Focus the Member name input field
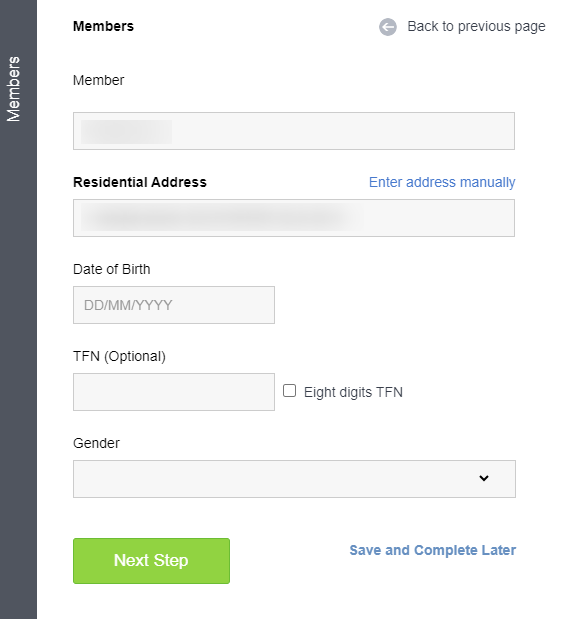This screenshot has height=619, width=562. click(x=294, y=131)
